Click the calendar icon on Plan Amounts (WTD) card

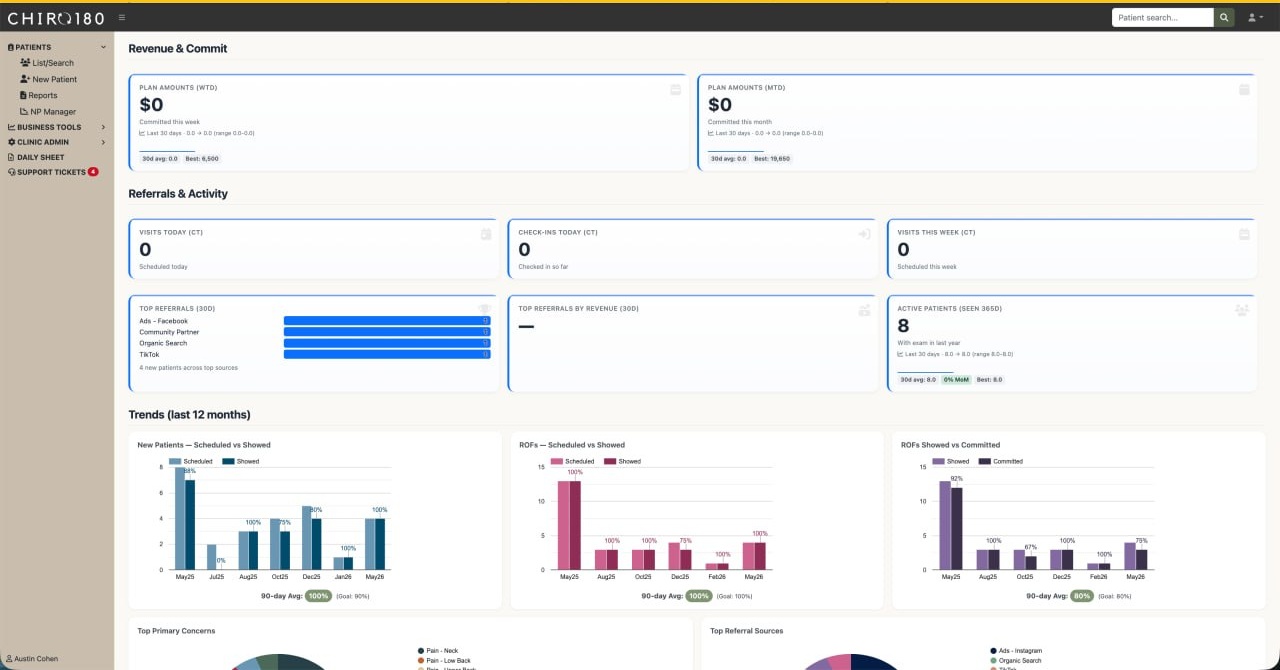point(676,90)
